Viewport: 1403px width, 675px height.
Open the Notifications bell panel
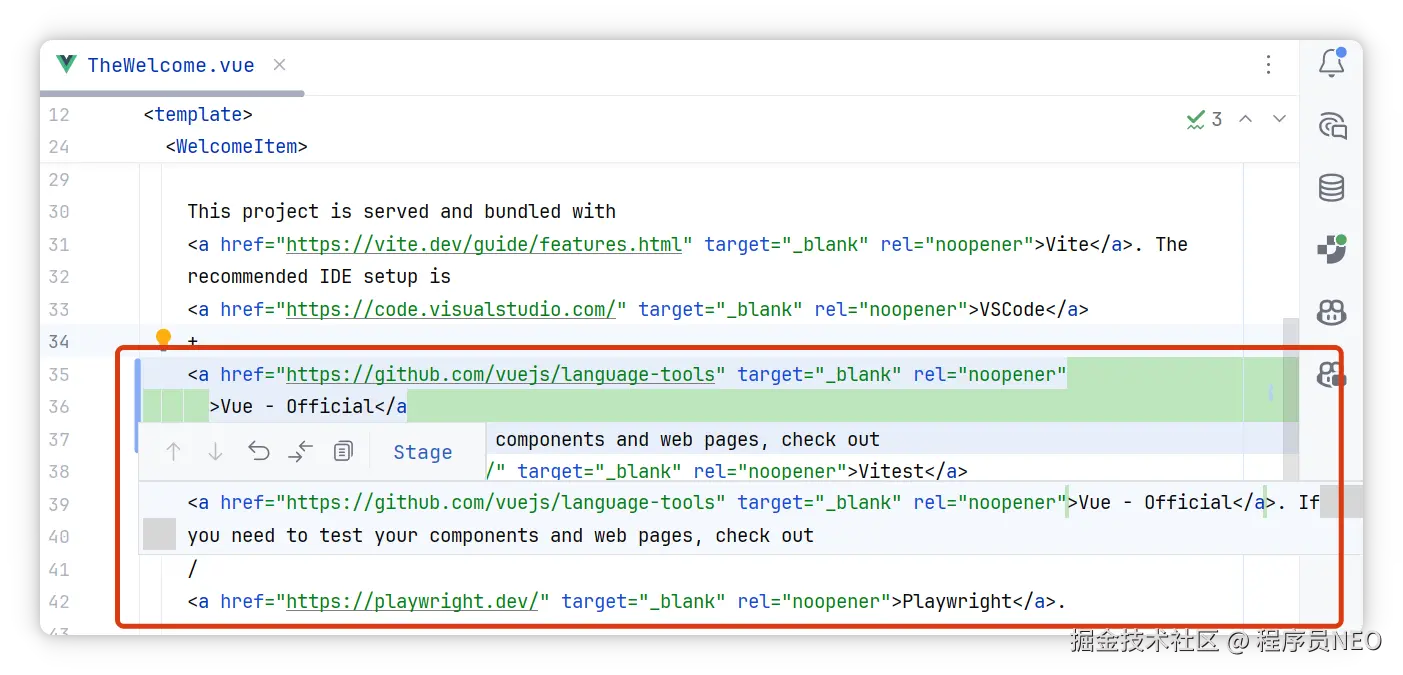click(x=1331, y=62)
